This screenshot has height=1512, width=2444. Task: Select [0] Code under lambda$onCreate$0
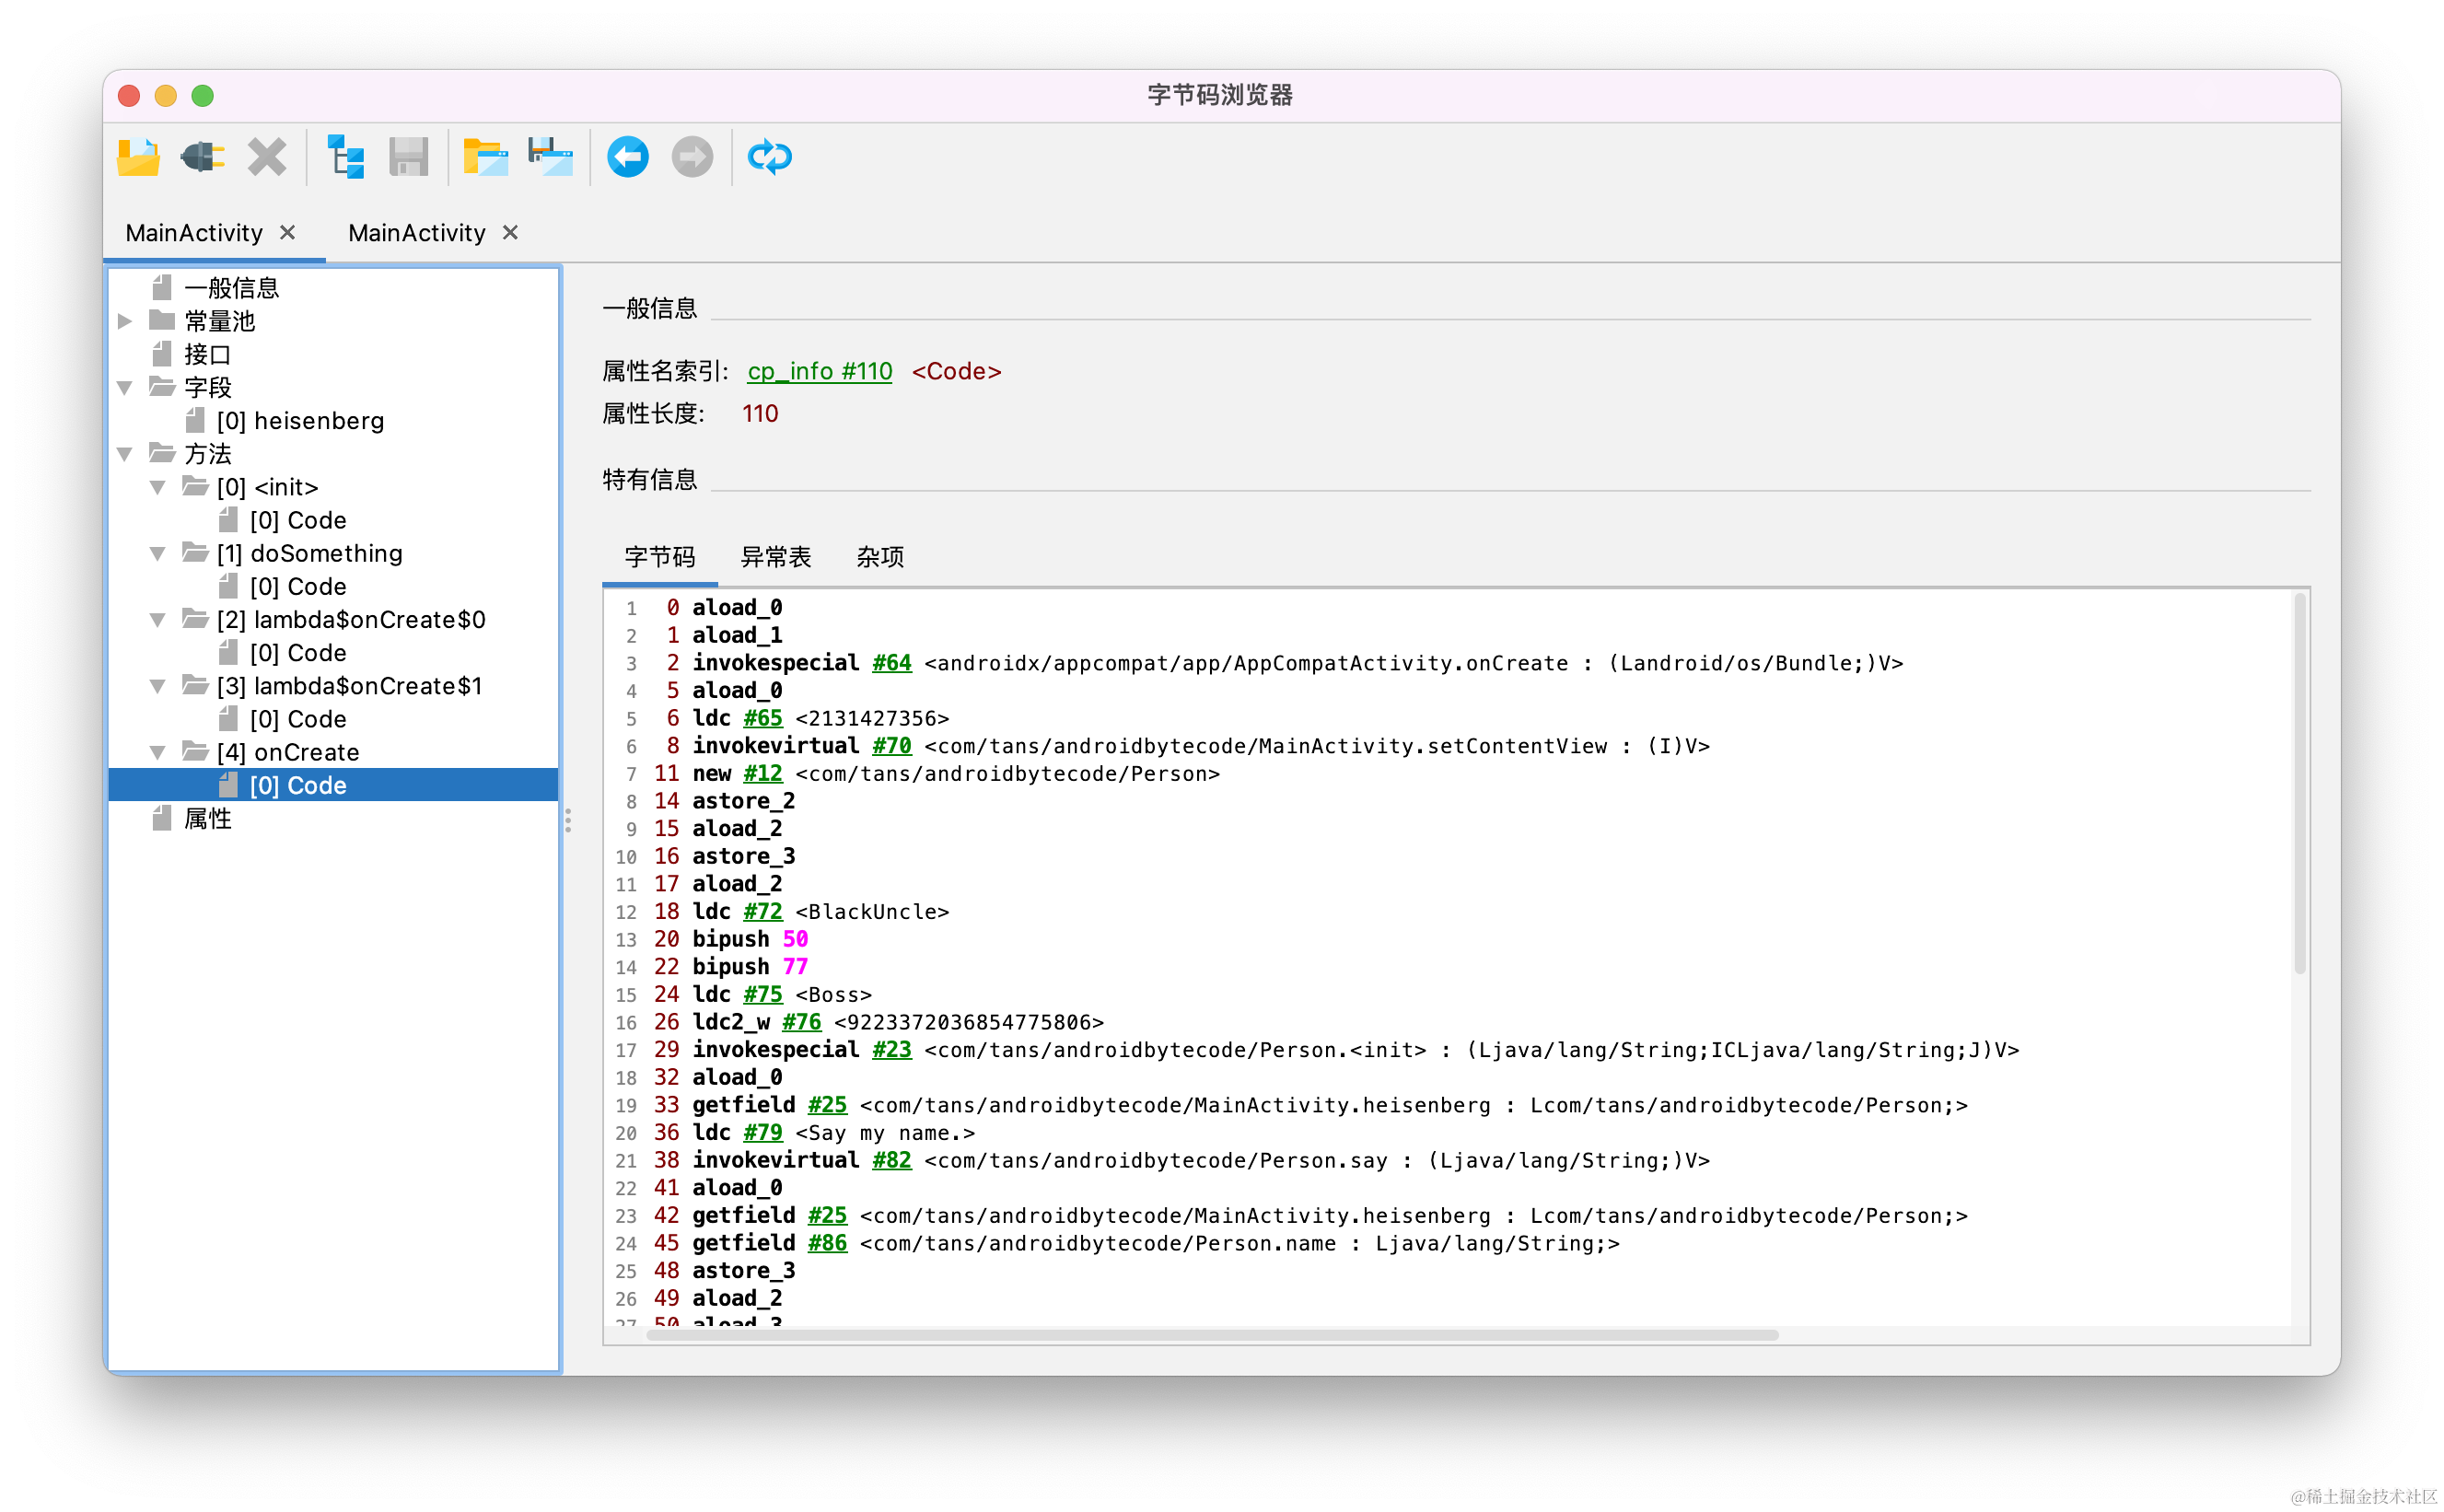coord(298,653)
